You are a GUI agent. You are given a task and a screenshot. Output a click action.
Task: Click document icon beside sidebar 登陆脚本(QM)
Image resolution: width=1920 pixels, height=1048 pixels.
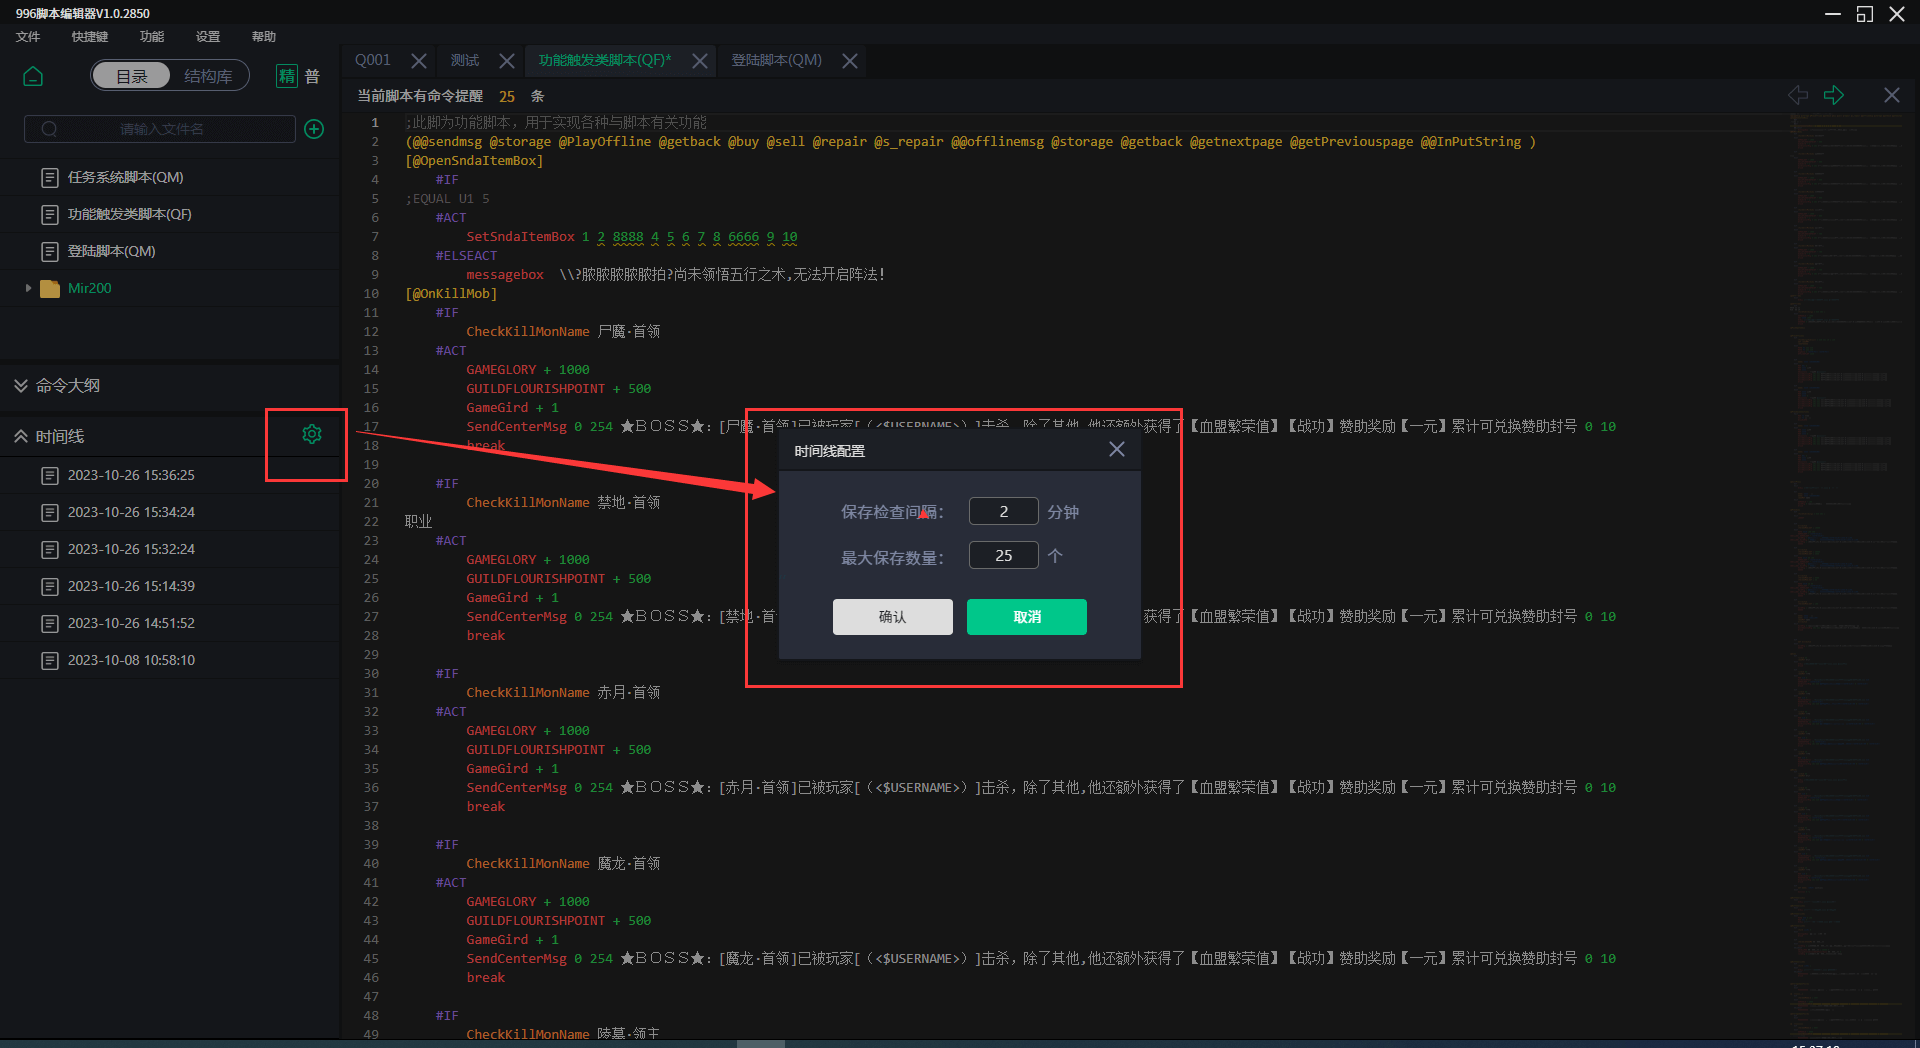tap(50, 251)
